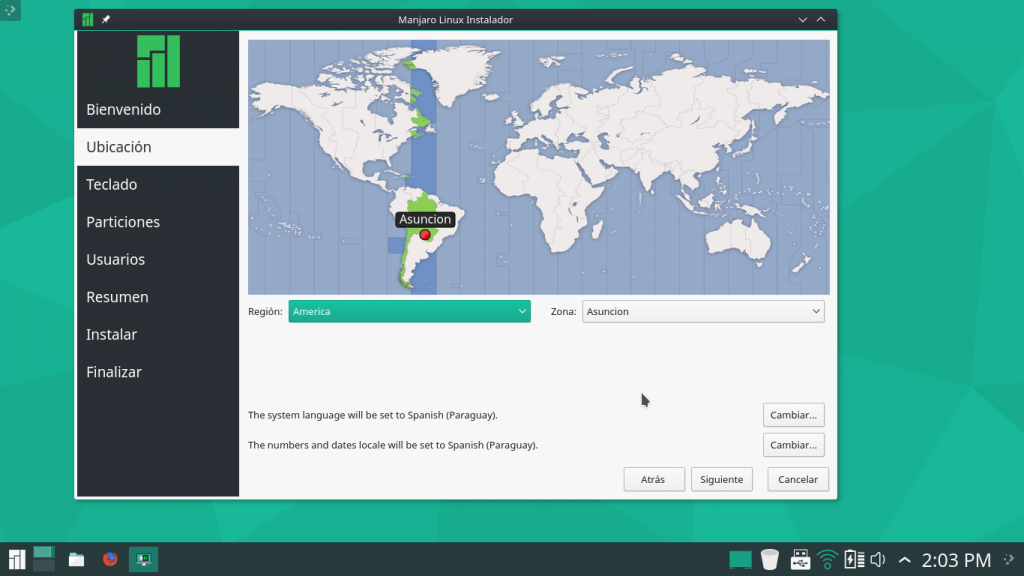
Task: Select the Finalizar step in the sidebar
Action: point(157,372)
